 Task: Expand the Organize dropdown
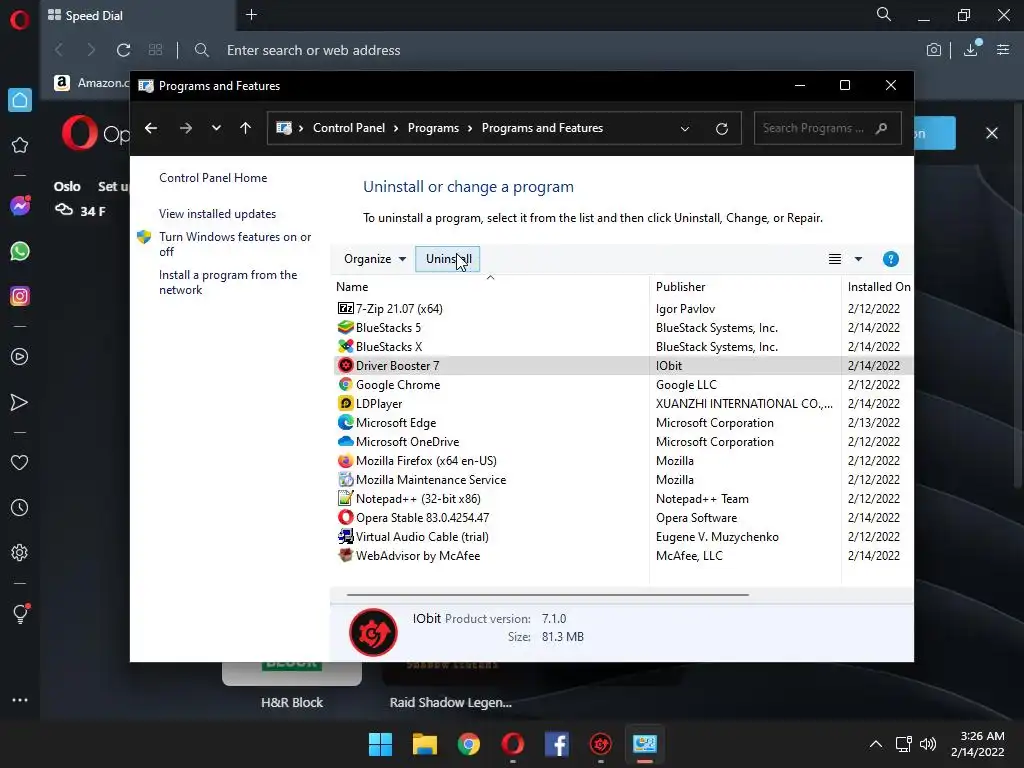click(x=375, y=259)
